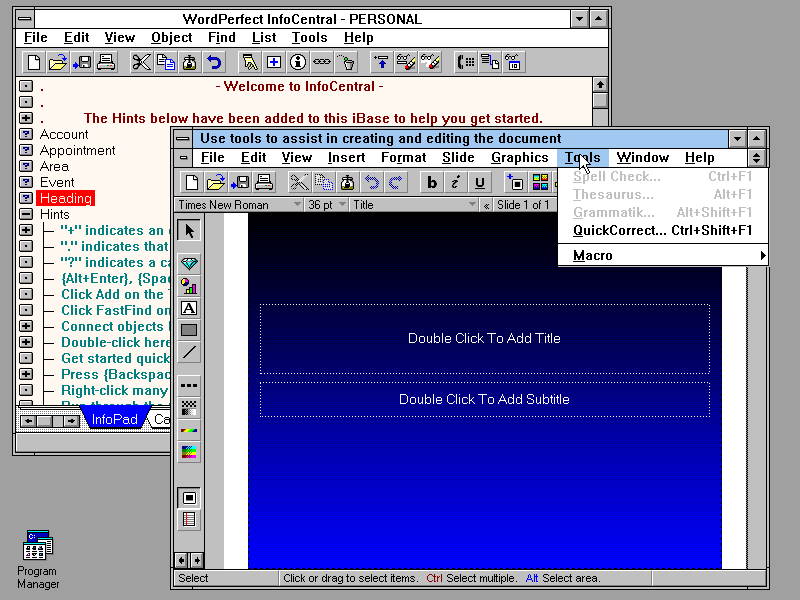800x600 pixels.
Task: Click calendar glasses icon in InfoCentral toolbar
Action: (x=513, y=62)
